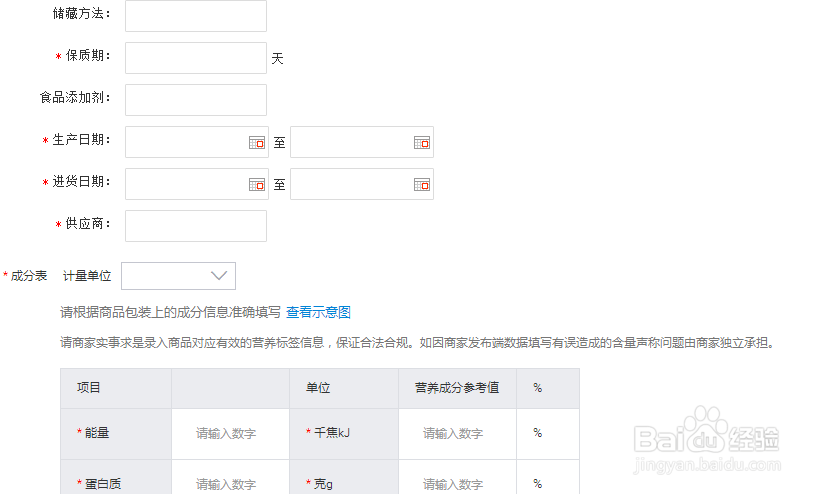This screenshot has height=494, width=826.
Task: Click the 能量 营养成分参考值 field
Action: (457, 433)
